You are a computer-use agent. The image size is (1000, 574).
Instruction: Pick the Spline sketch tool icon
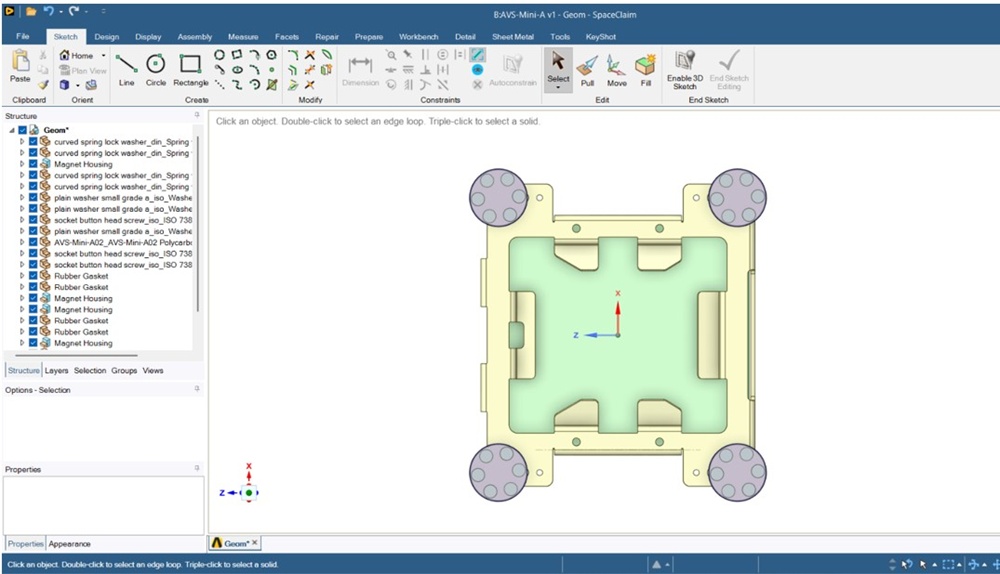click(237, 84)
